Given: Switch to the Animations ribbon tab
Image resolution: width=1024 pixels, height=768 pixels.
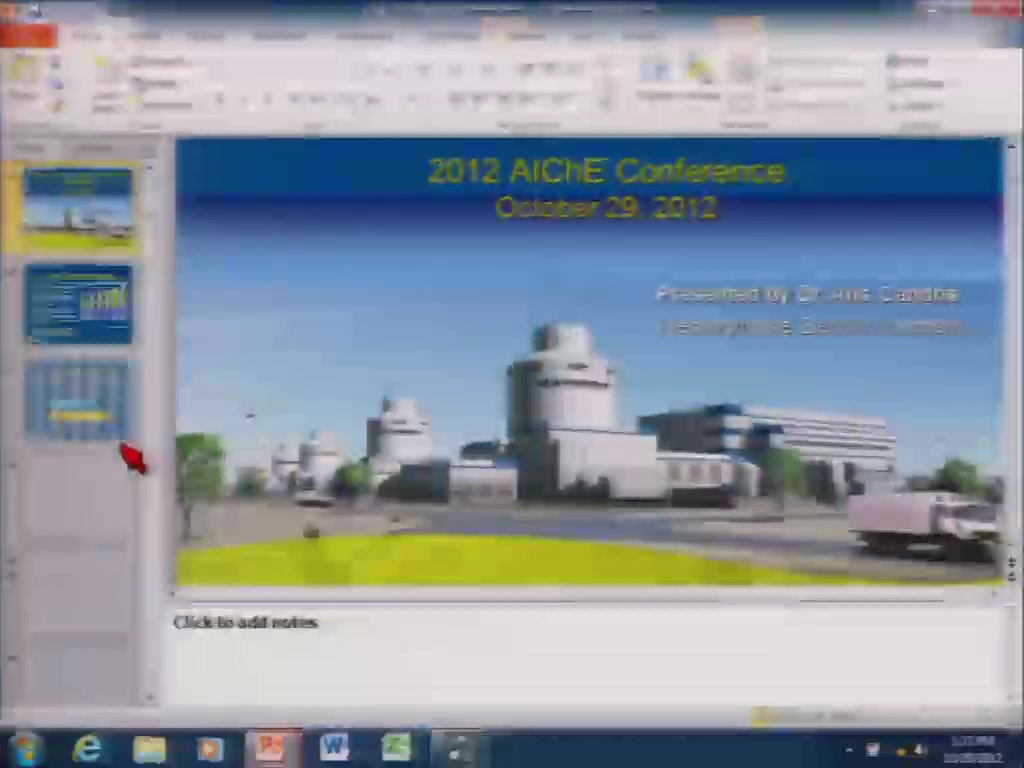Looking at the screenshot, I should (x=364, y=36).
